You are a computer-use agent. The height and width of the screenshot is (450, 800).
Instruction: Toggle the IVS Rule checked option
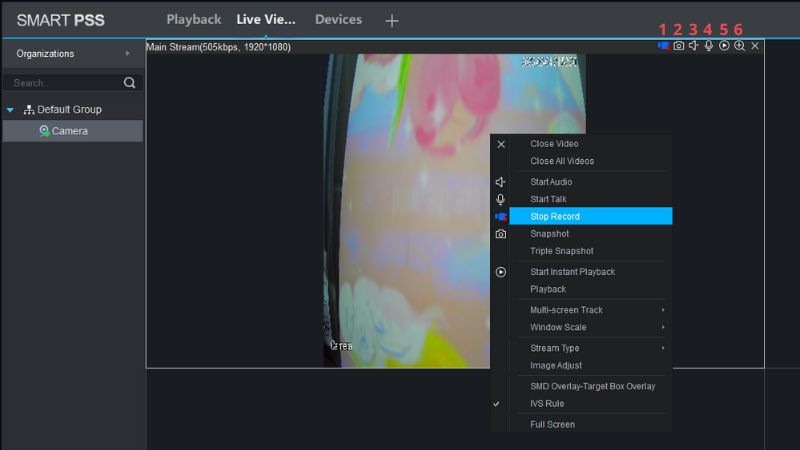tap(547, 404)
